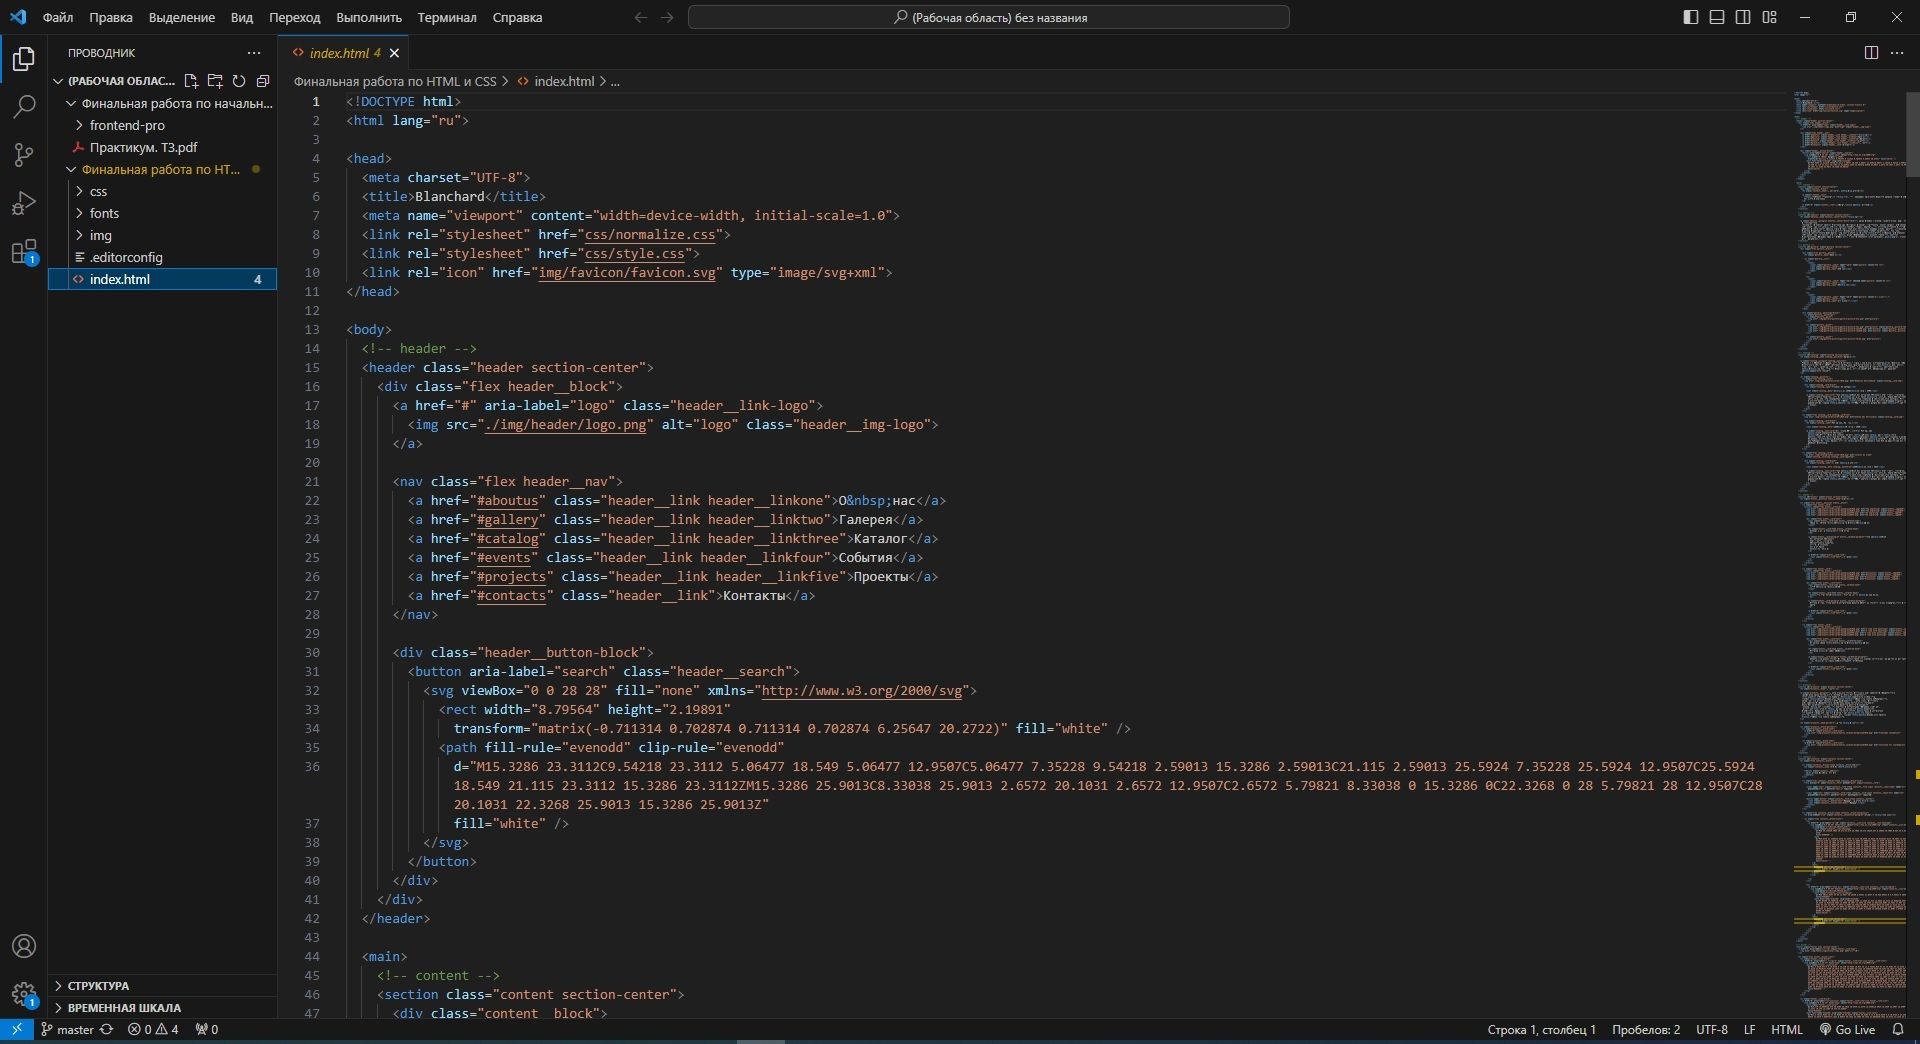This screenshot has height=1044, width=1920.
Task: Click the New File icon in explorer
Action: (x=191, y=81)
